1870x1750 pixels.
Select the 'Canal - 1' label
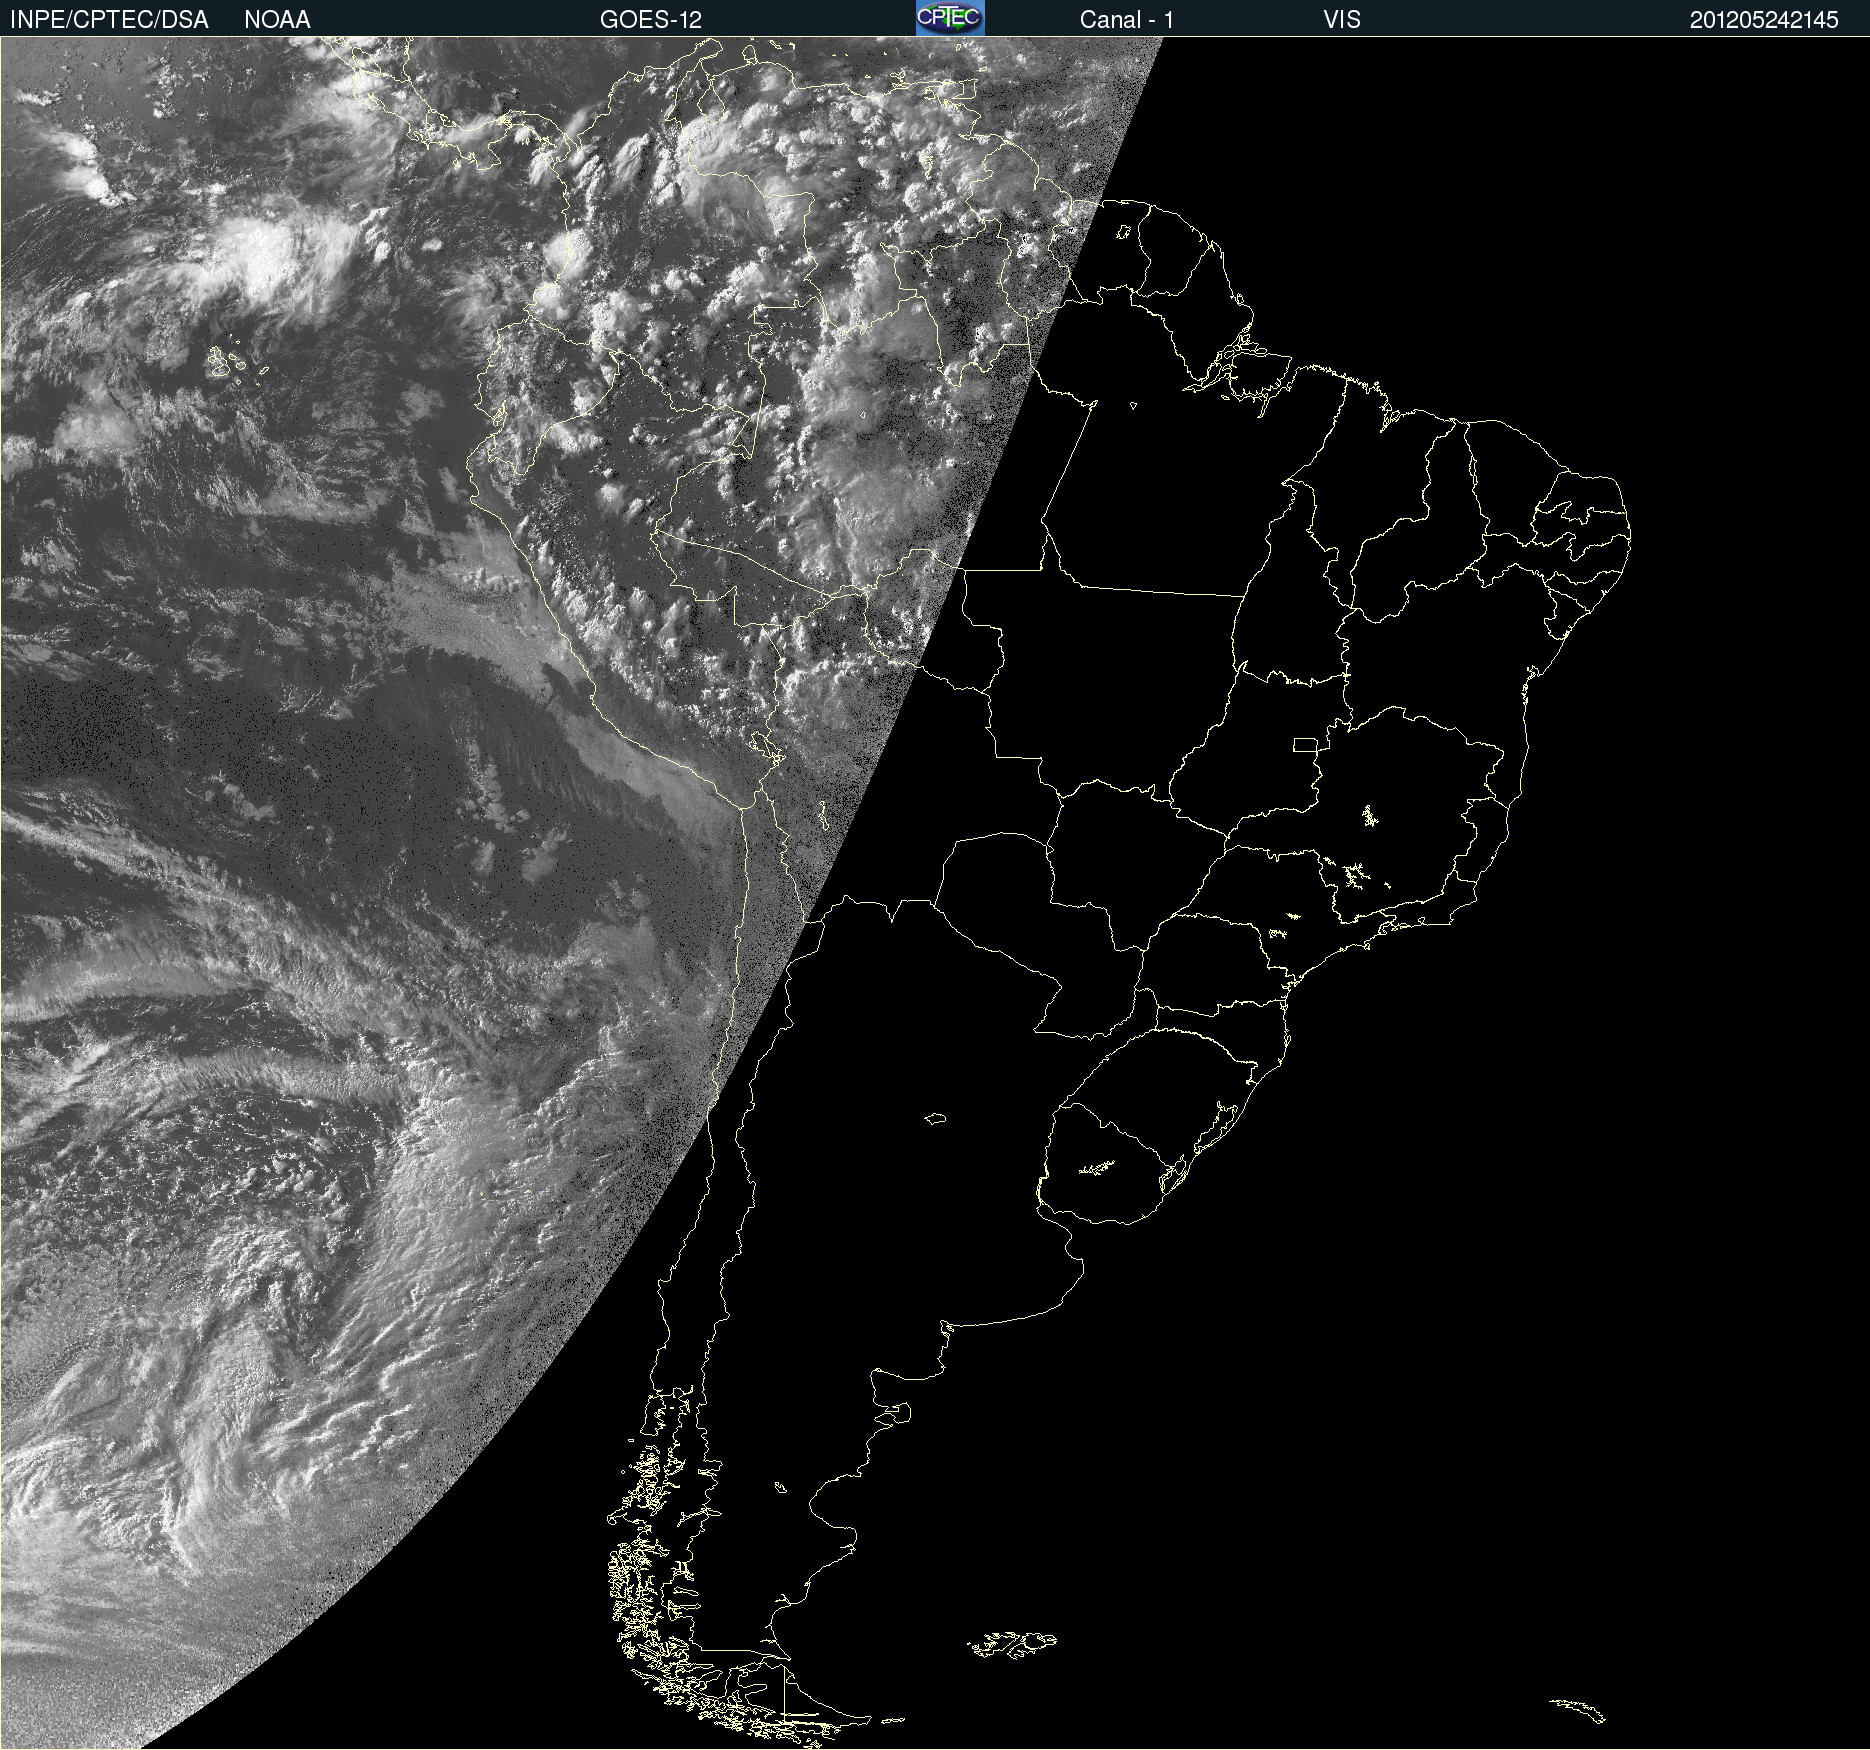1127,20
